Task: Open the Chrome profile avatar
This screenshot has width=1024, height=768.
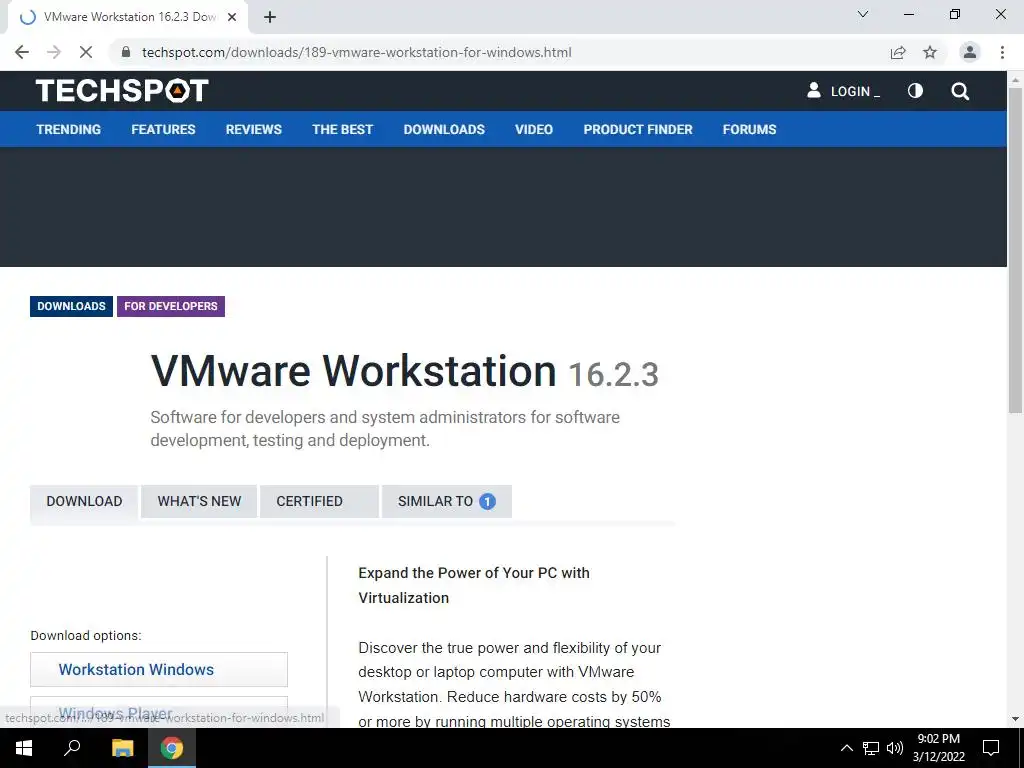Action: pyautogui.click(x=970, y=52)
